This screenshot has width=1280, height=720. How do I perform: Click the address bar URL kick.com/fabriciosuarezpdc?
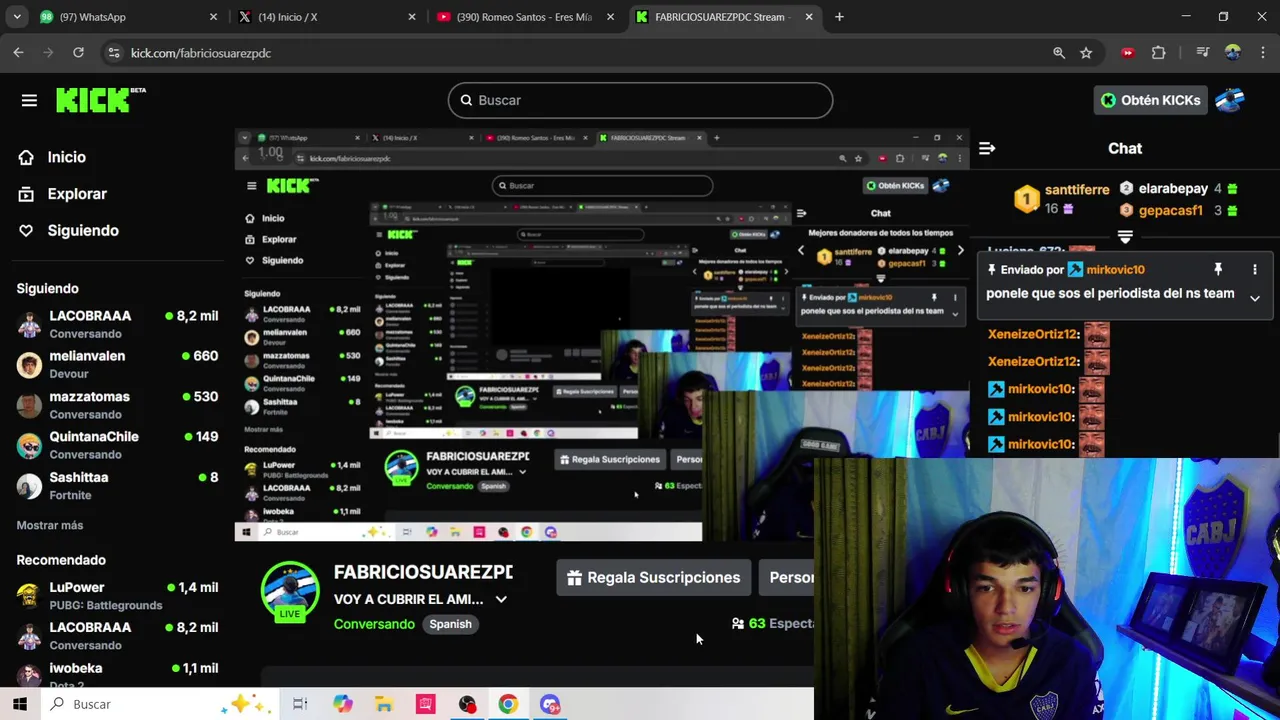pyautogui.click(x=201, y=53)
